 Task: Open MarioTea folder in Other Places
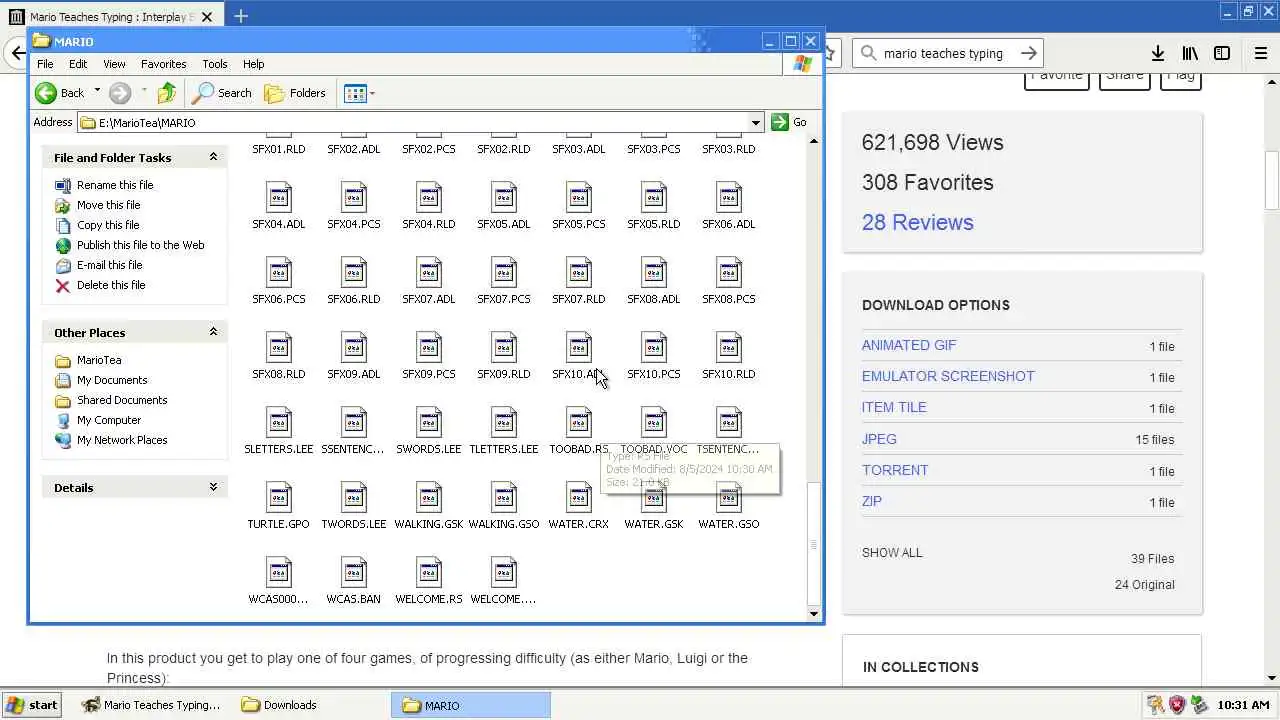99,360
